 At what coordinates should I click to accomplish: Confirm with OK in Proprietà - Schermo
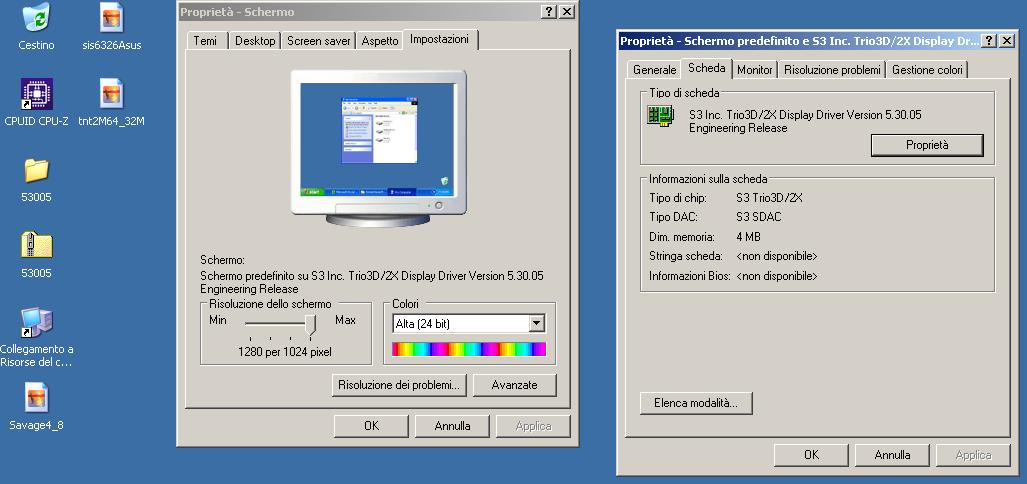click(371, 426)
